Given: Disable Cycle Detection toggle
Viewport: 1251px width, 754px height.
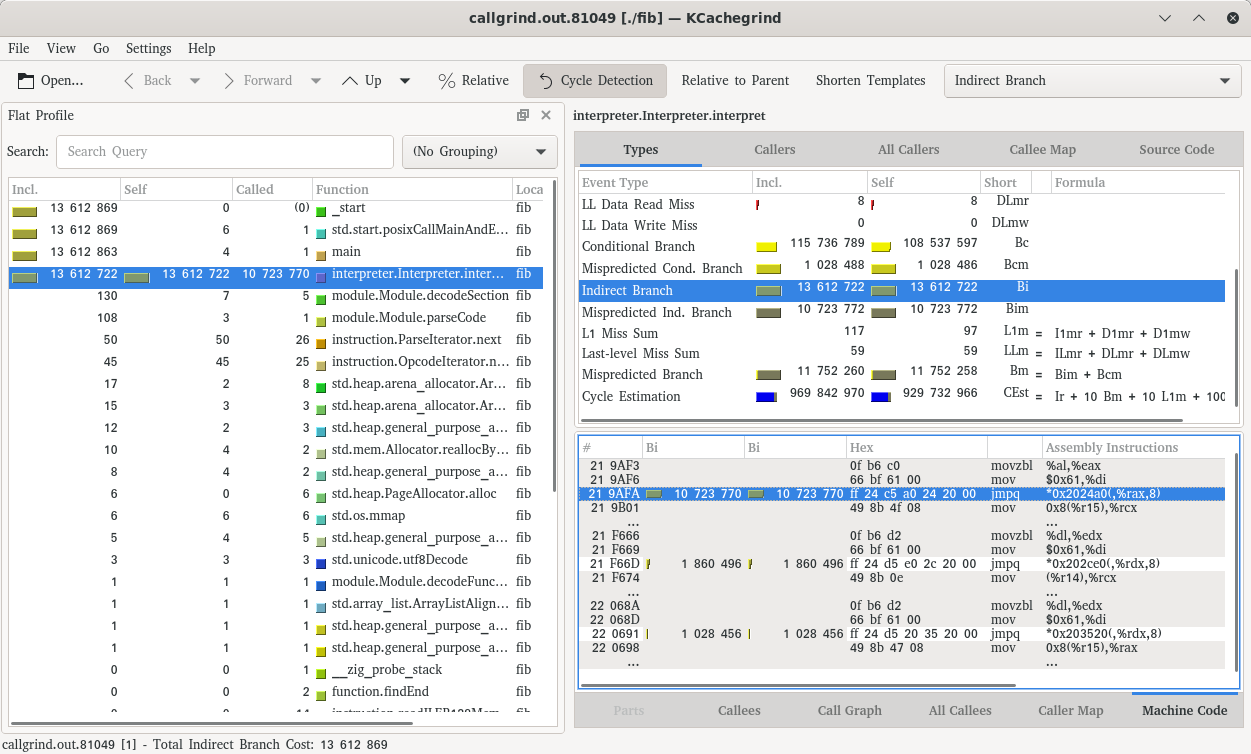Looking at the screenshot, I should [x=595, y=81].
